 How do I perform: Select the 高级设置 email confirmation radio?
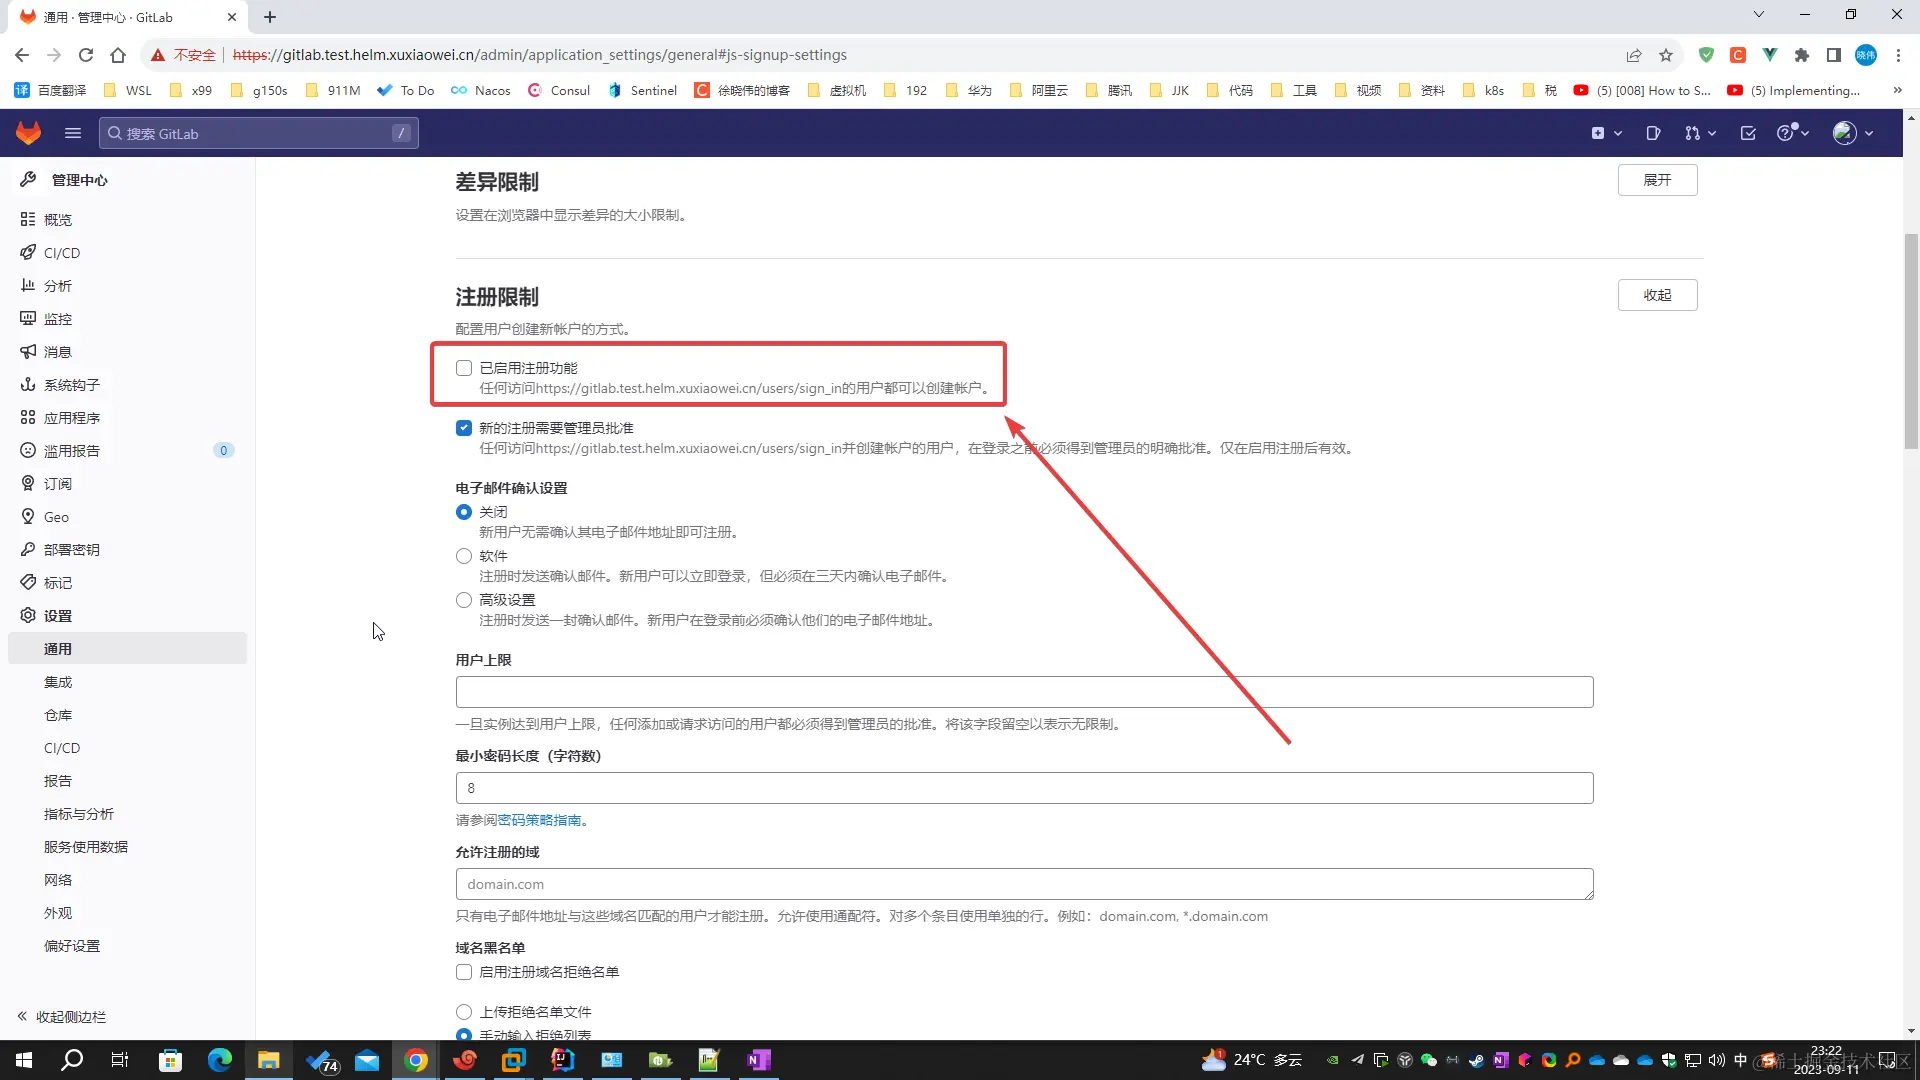point(464,600)
